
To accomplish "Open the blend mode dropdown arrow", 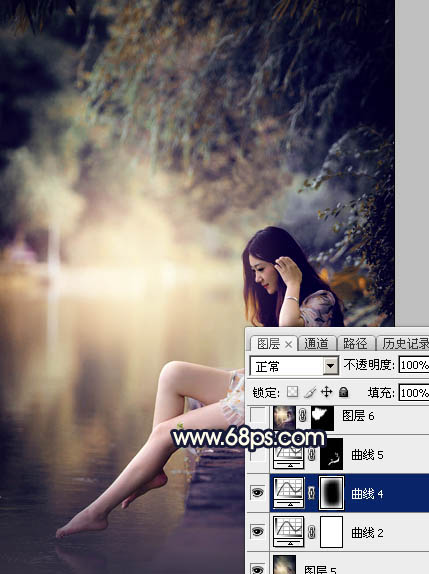I will [x=331, y=366].
